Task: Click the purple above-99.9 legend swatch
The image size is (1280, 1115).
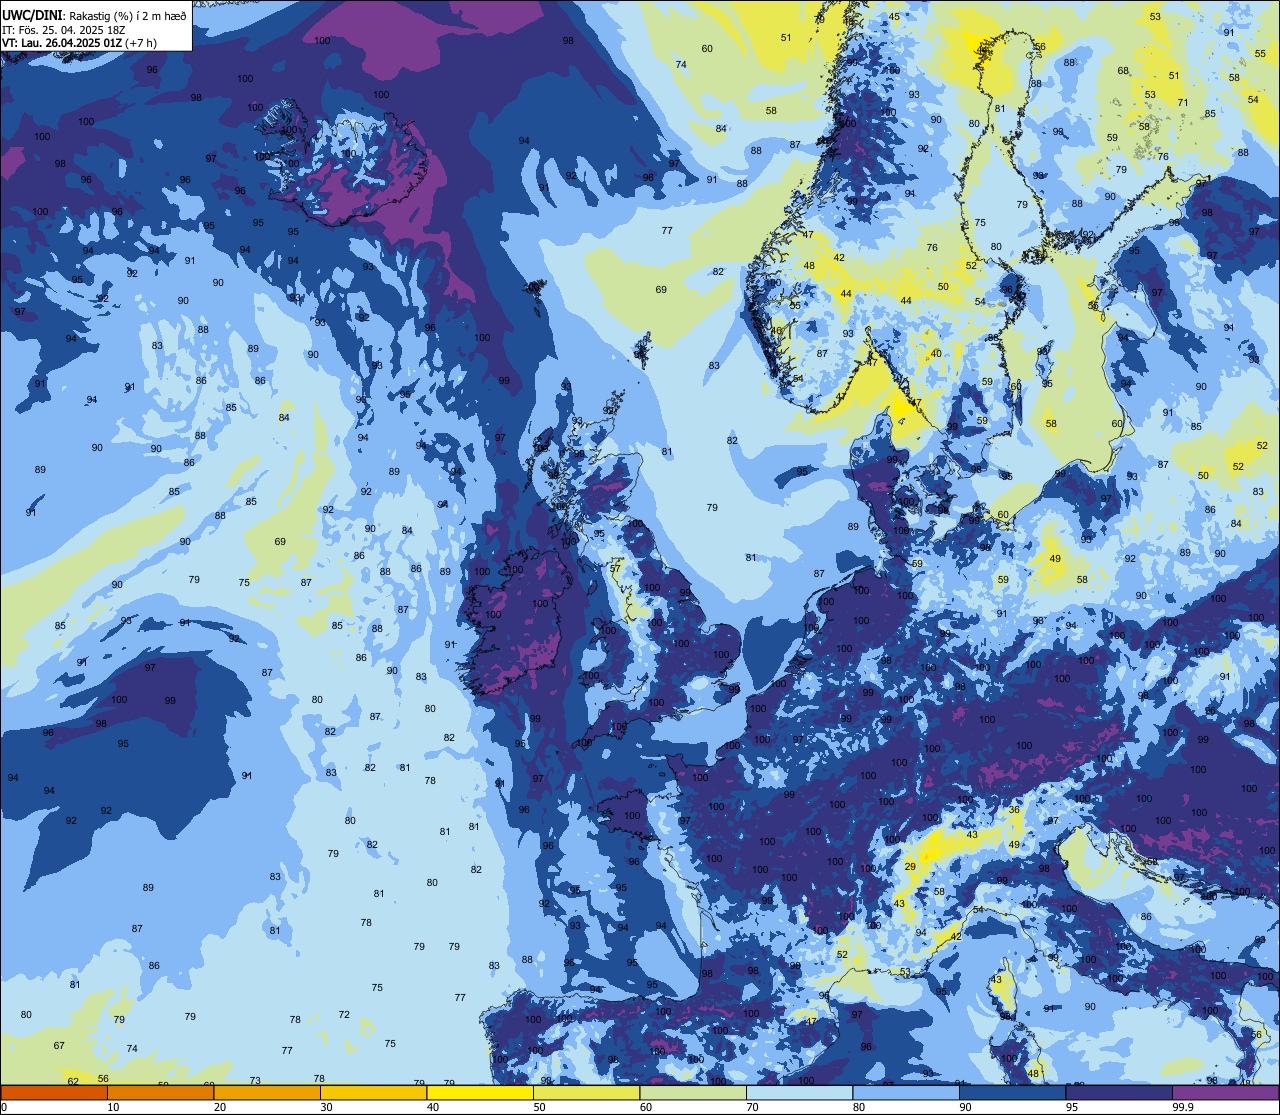Action: click(x=1225, y=1092)
